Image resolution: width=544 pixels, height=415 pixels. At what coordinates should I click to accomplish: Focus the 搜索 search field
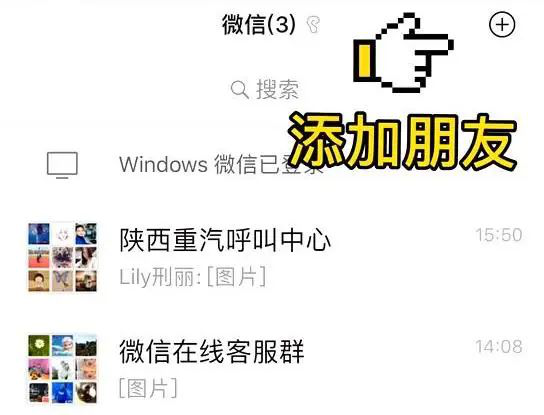[x=265, y=90]
